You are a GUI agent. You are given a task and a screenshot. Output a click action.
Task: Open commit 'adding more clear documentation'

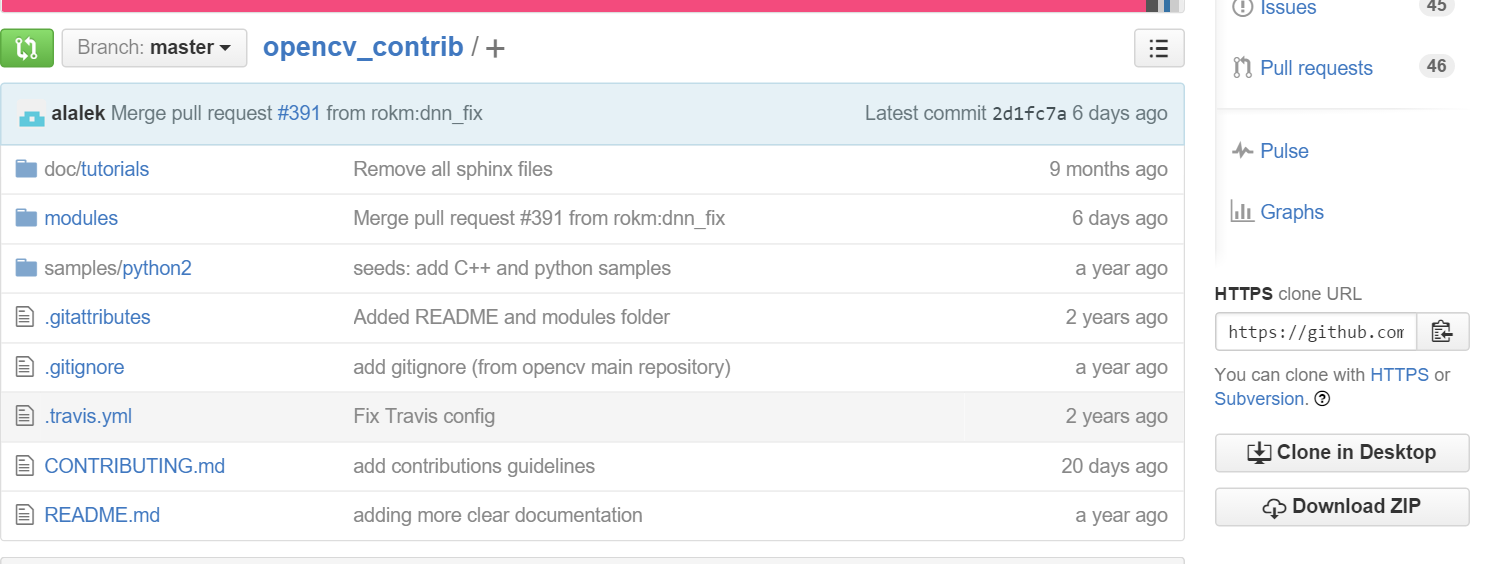[x=498, y=515]
